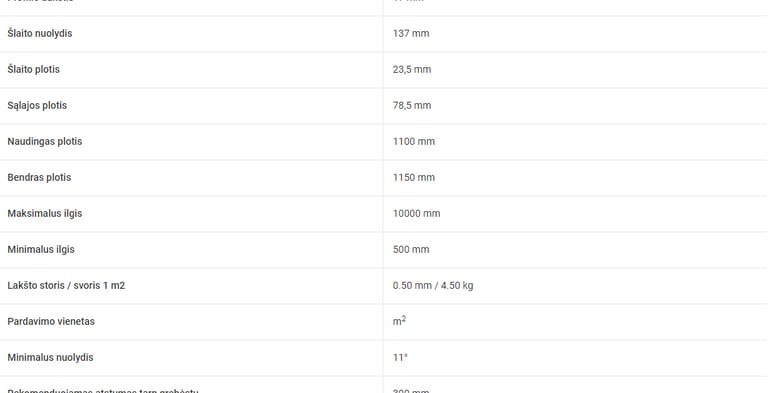Select the 10000 mm value
Screen dimensions: 768x393
tap(416, 213)
